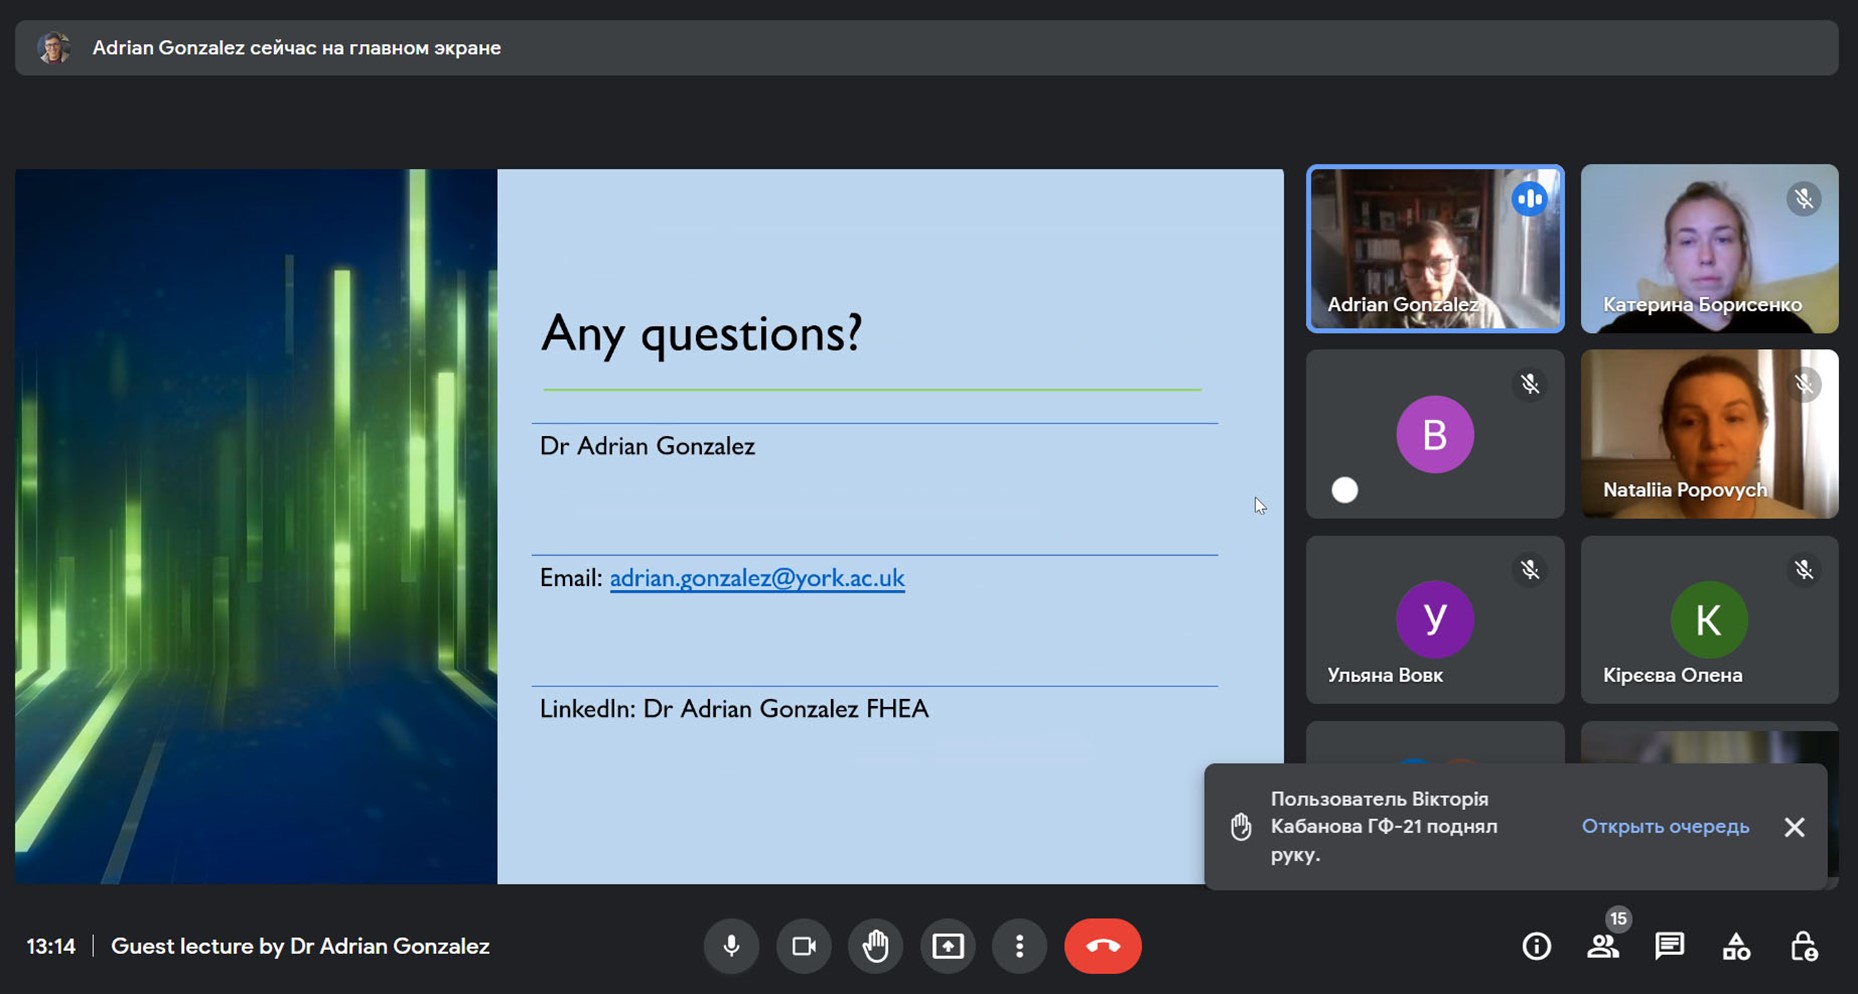
Task: Open the Activities panel
Action: pyautogui.click(x=1736, y=946)
